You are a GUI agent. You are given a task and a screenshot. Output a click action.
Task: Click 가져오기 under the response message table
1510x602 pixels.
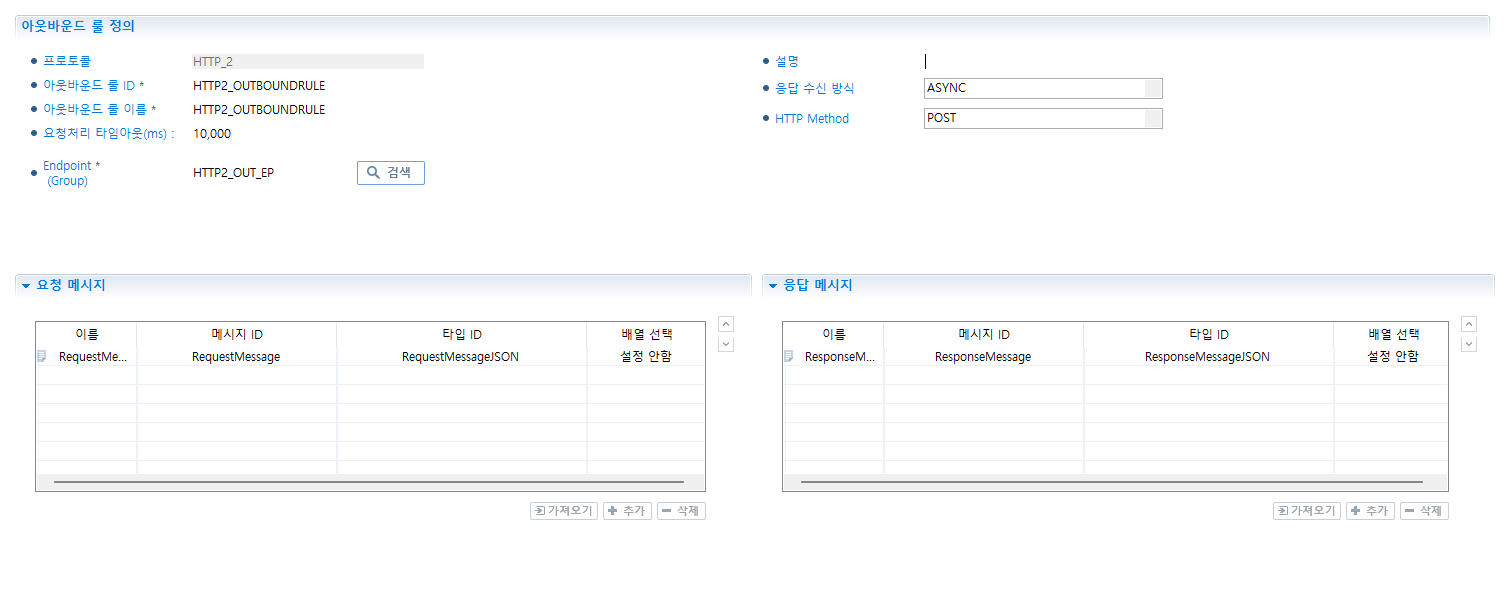click(1306, 511)
